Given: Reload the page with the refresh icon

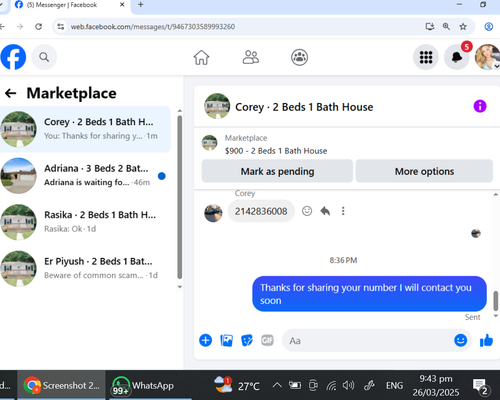Looking at the screenshot, I should (x=39, y=27).
